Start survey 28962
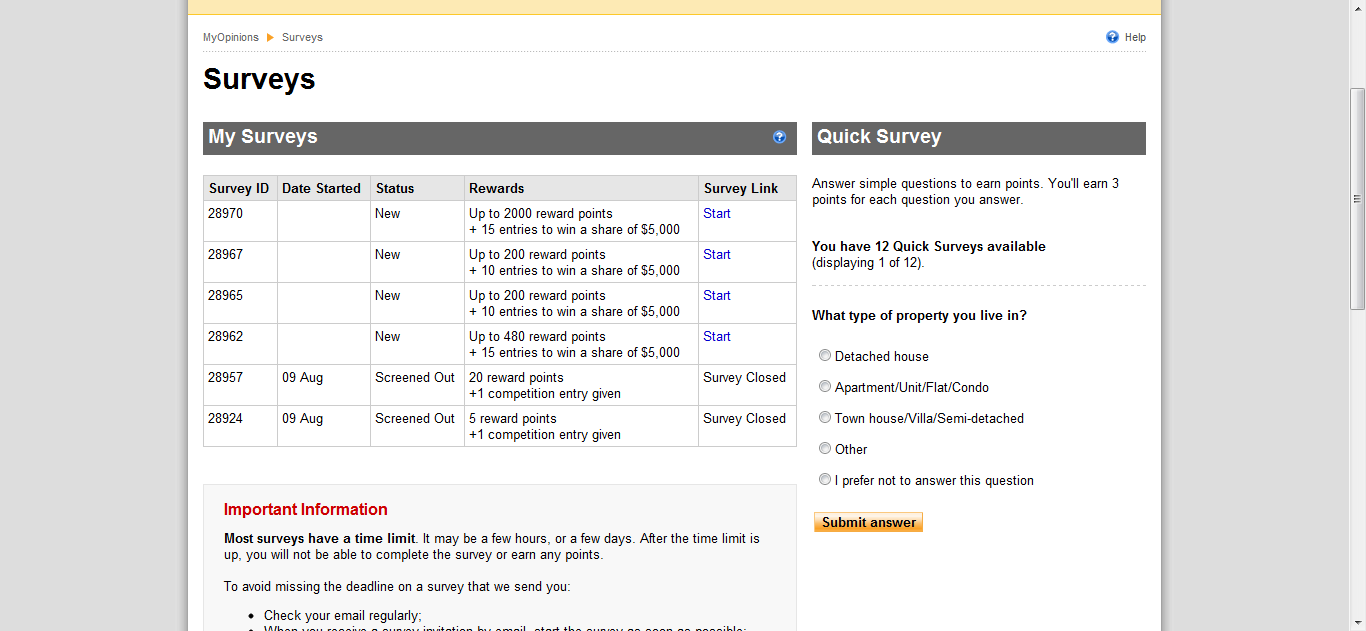 (x=716, y=336)
